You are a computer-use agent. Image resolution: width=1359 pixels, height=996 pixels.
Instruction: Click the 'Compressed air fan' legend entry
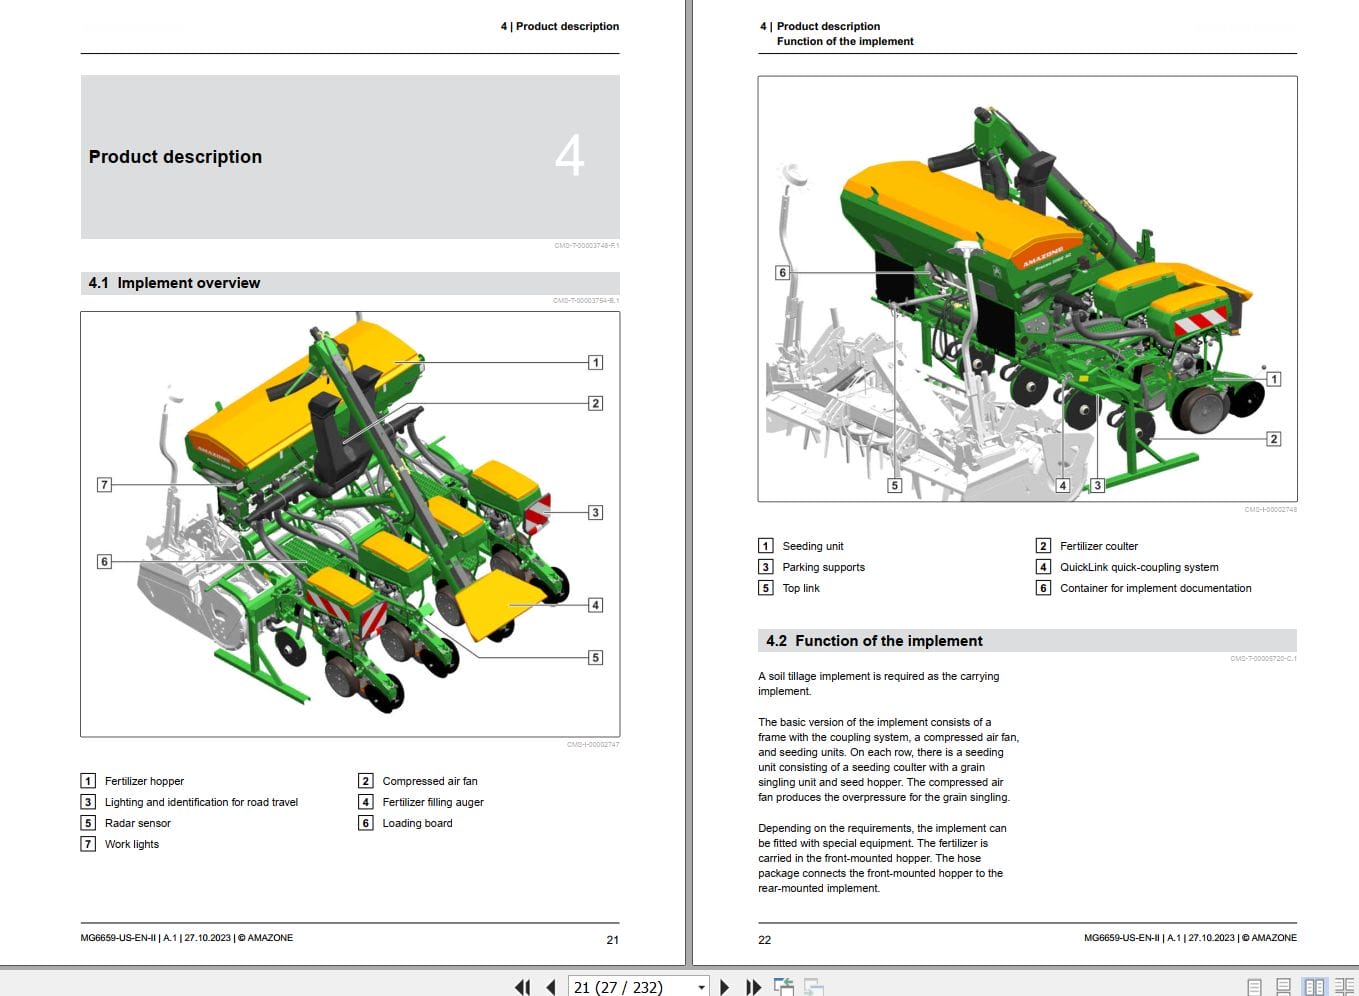coord(430,781)
